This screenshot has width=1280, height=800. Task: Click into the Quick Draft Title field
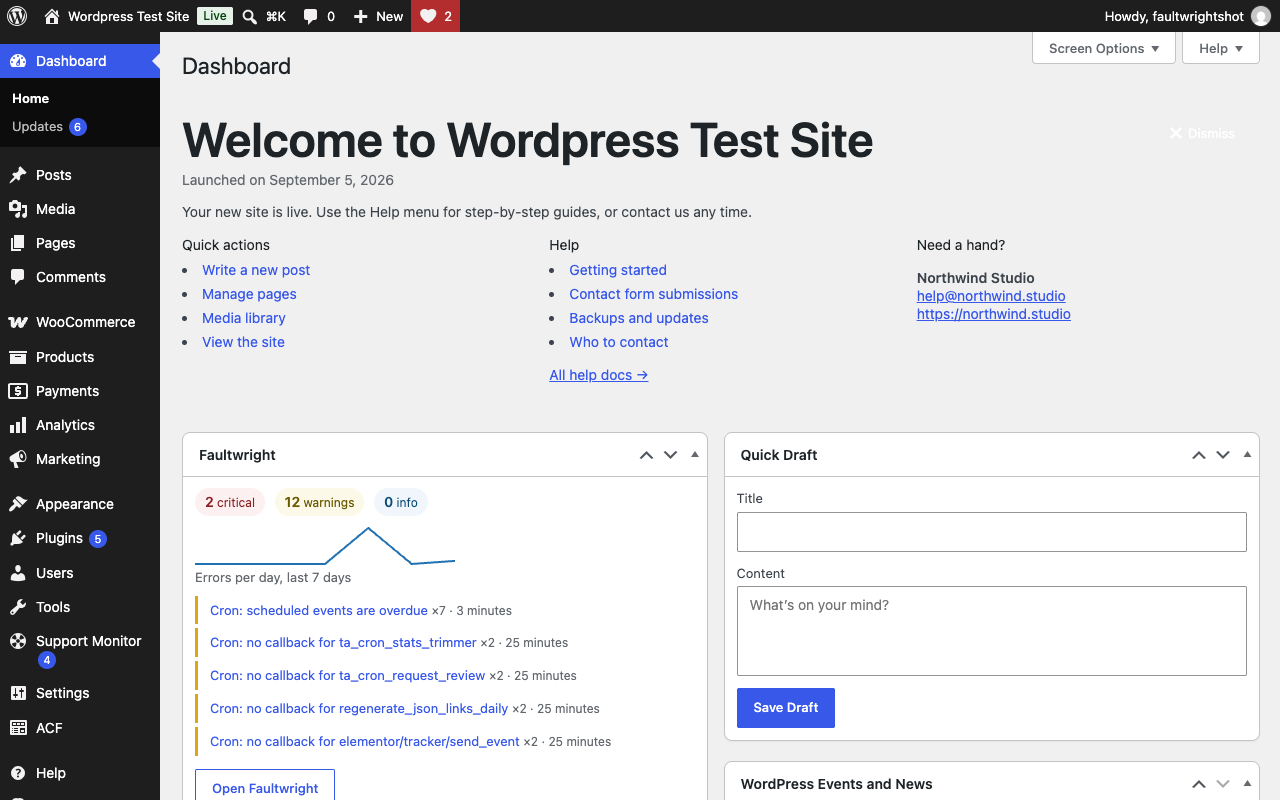[992, 532]
